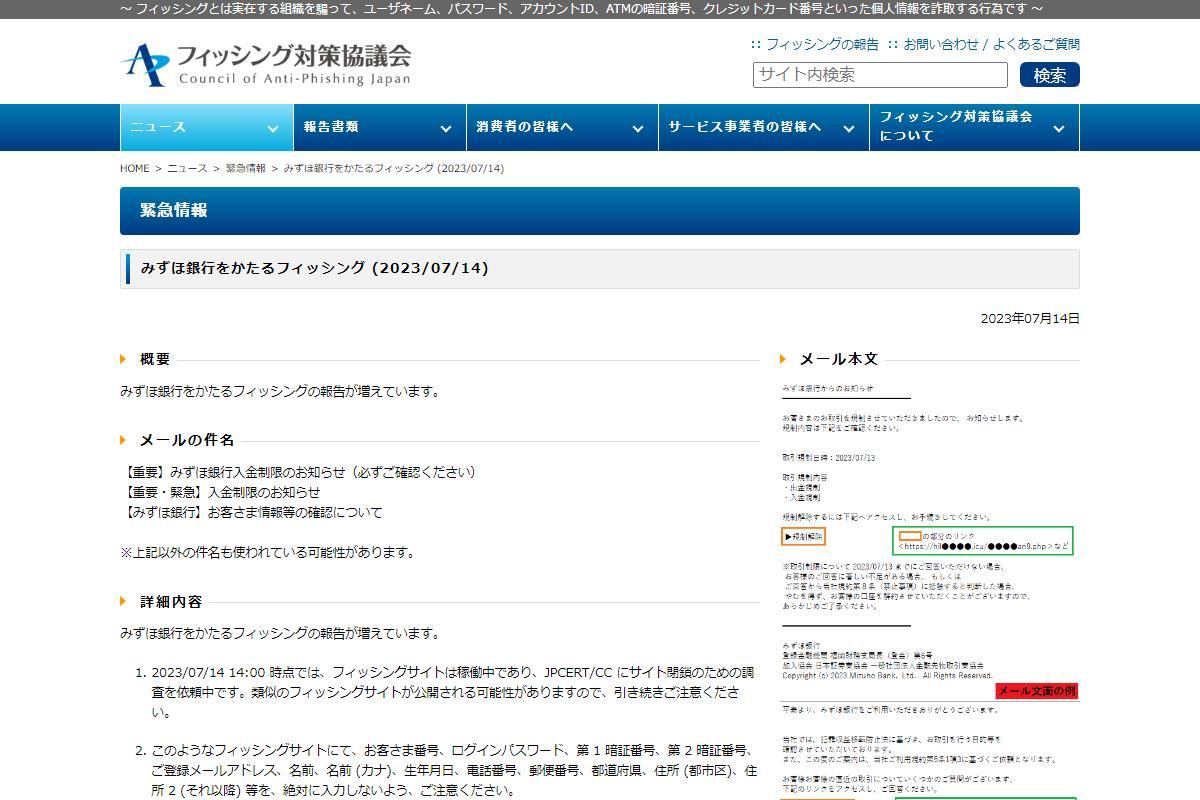Focus the サイト内検索 search field
1200x800 pixels.
pyautogui.click(x=880, y=75)
